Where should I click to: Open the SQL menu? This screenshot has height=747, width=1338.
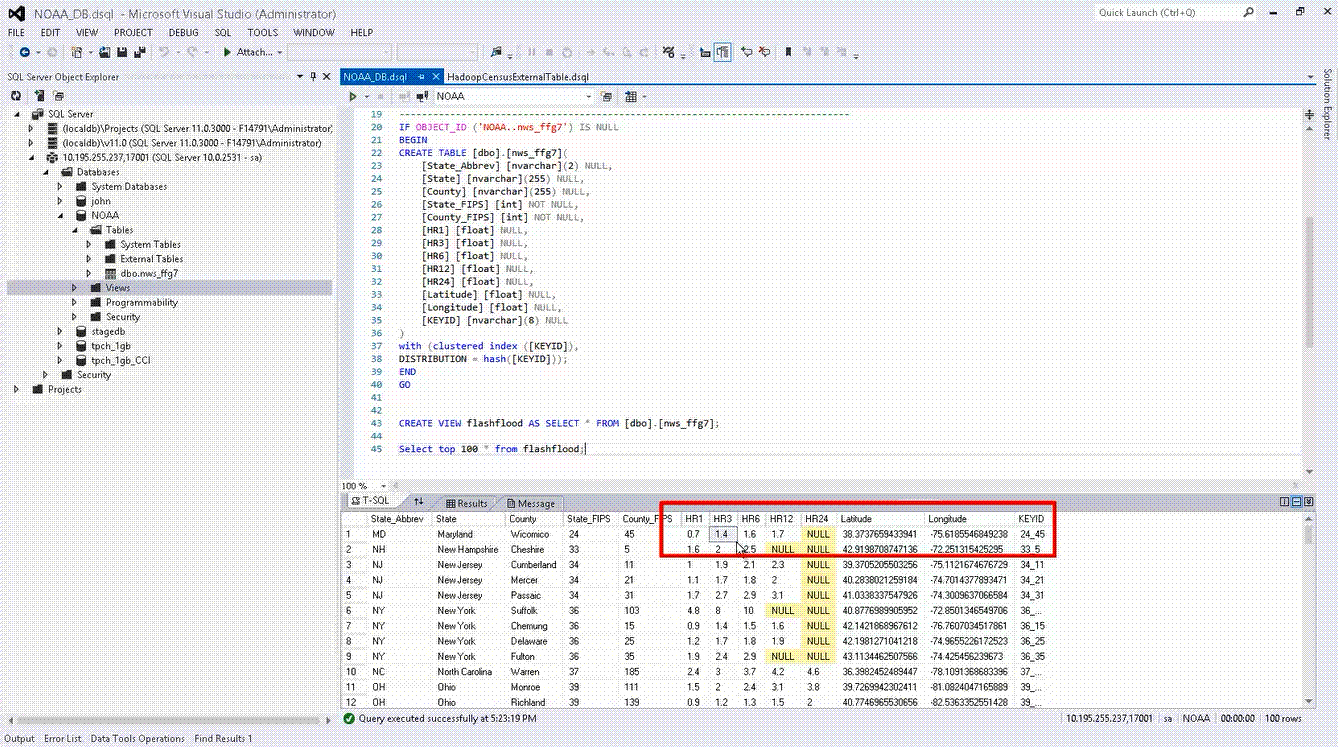click(222, 32)
